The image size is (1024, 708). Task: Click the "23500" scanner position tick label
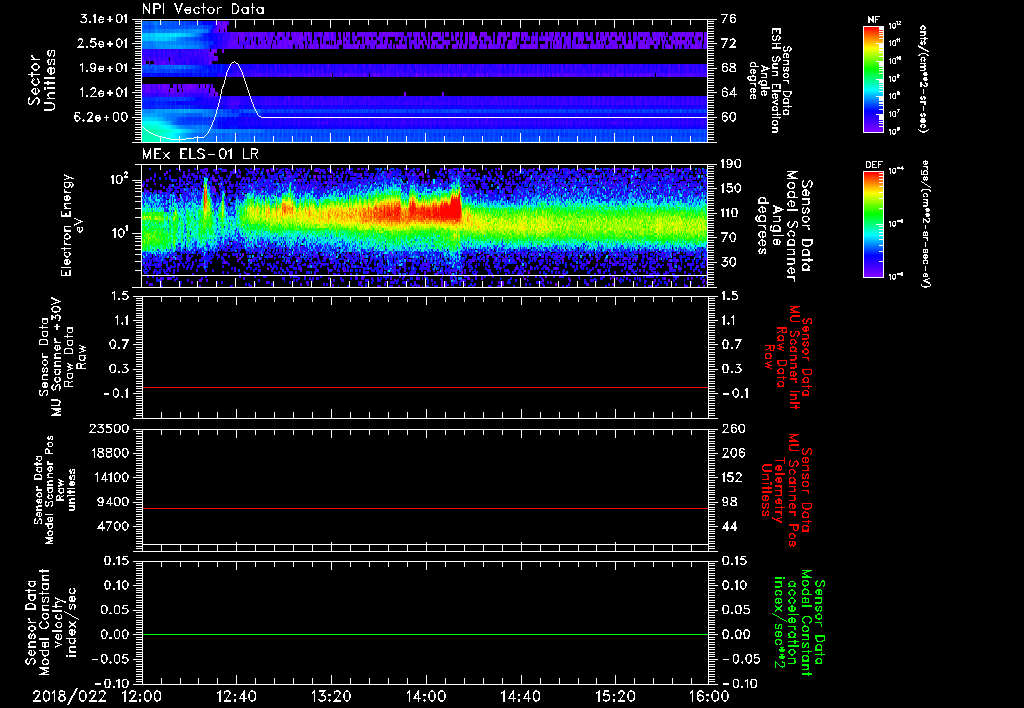click(x=109, y=429)
